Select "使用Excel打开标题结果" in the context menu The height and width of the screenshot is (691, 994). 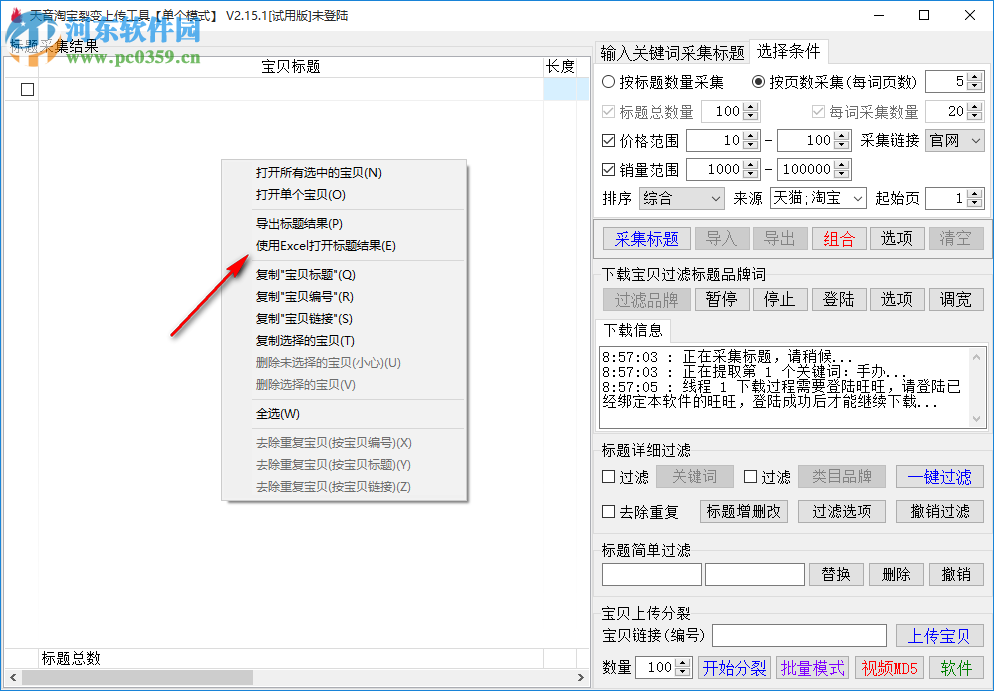pyautogui.click(x=324, y=245)
